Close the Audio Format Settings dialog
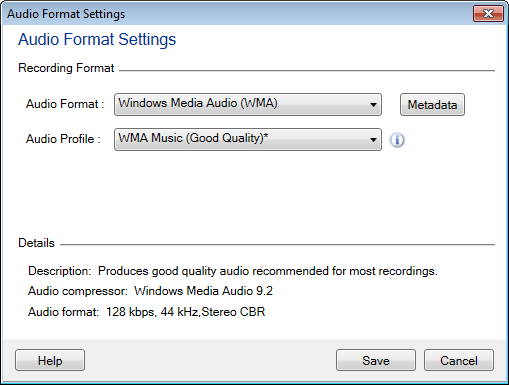Screen dimensions: 509x385 [x=488, y=14]
